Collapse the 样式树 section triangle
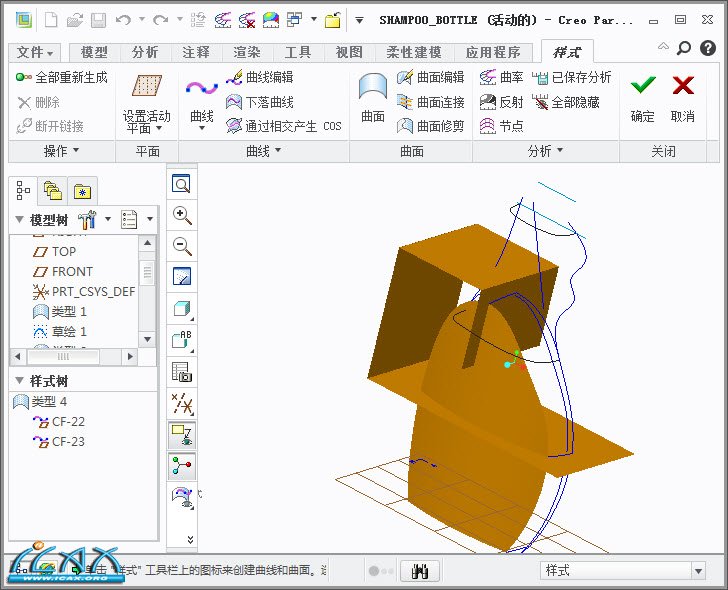Viewport: 728px width, 590px height. [x=20, y=381]
